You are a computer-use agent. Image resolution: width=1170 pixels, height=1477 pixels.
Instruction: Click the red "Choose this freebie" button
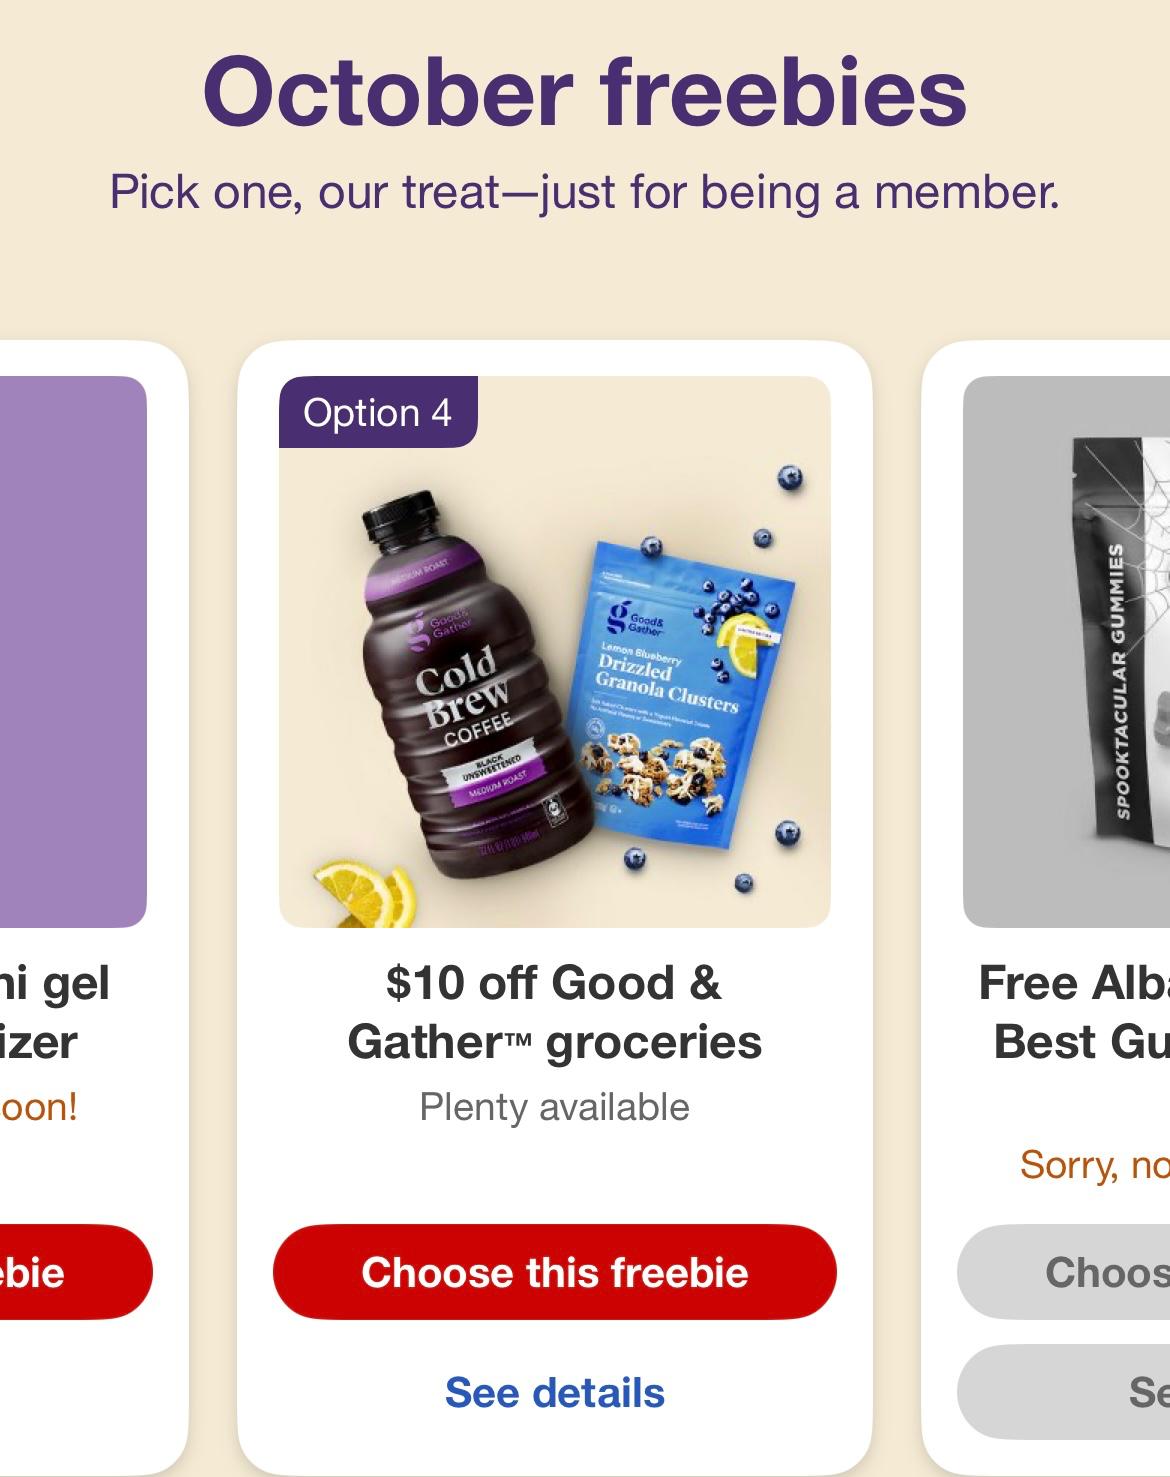[554, 1272]
